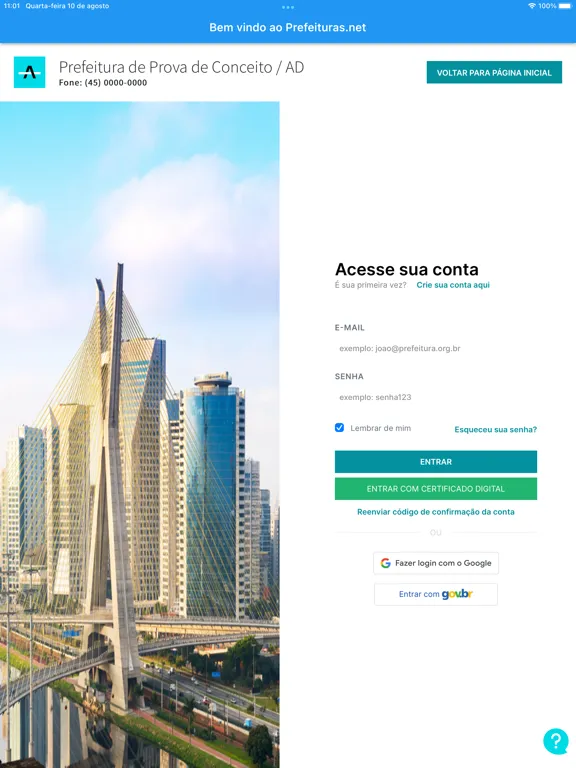The height and width of the screenshot is (768, 576).
Task: Choose Entrar com gov.br option
Action: 436,594
